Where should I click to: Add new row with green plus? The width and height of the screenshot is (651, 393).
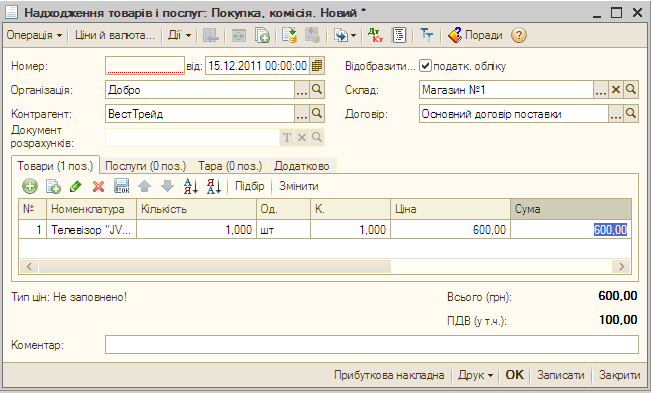click(x=30, y=186)
